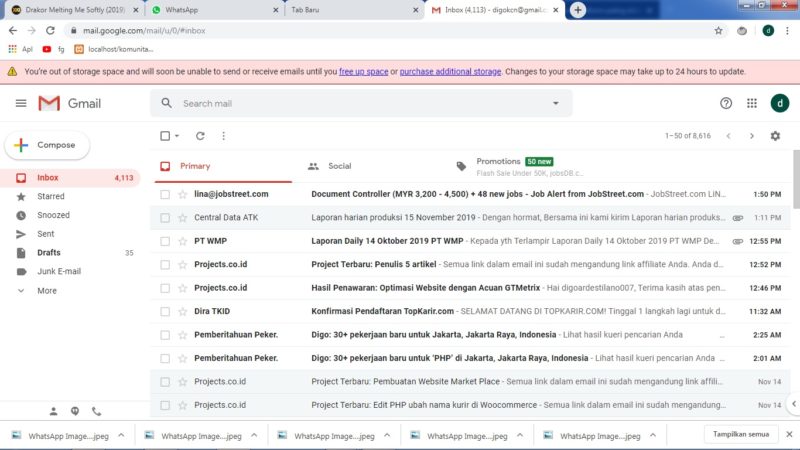Check the 'PHP' di Jakarta email checkbox

165,359
